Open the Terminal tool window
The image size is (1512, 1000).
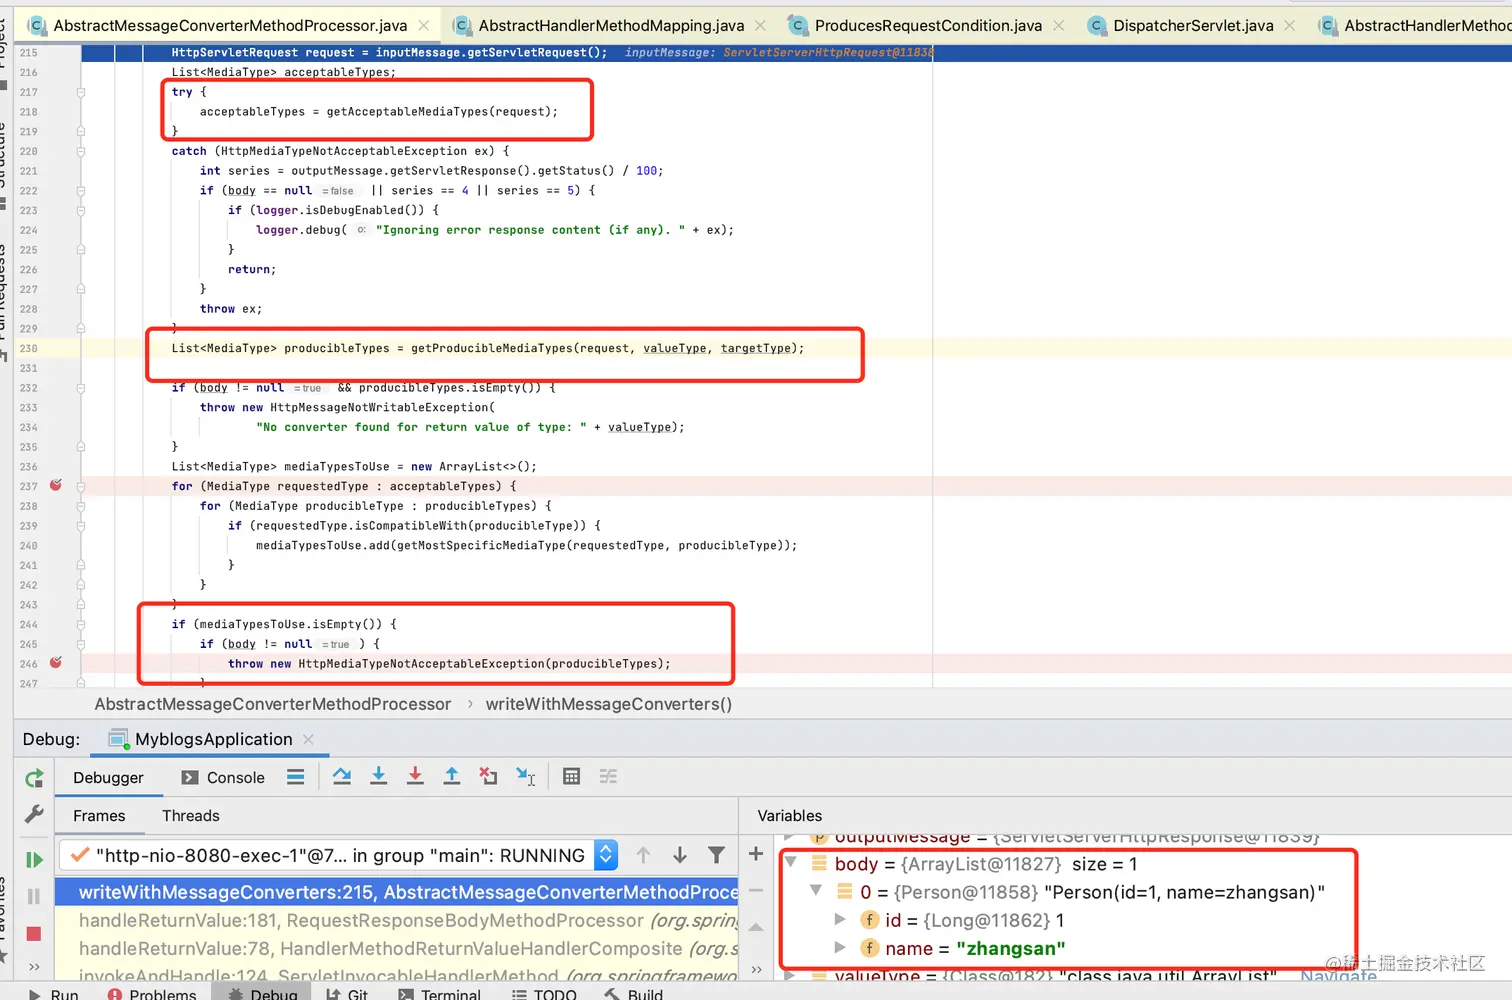click(x=439, y=993)
